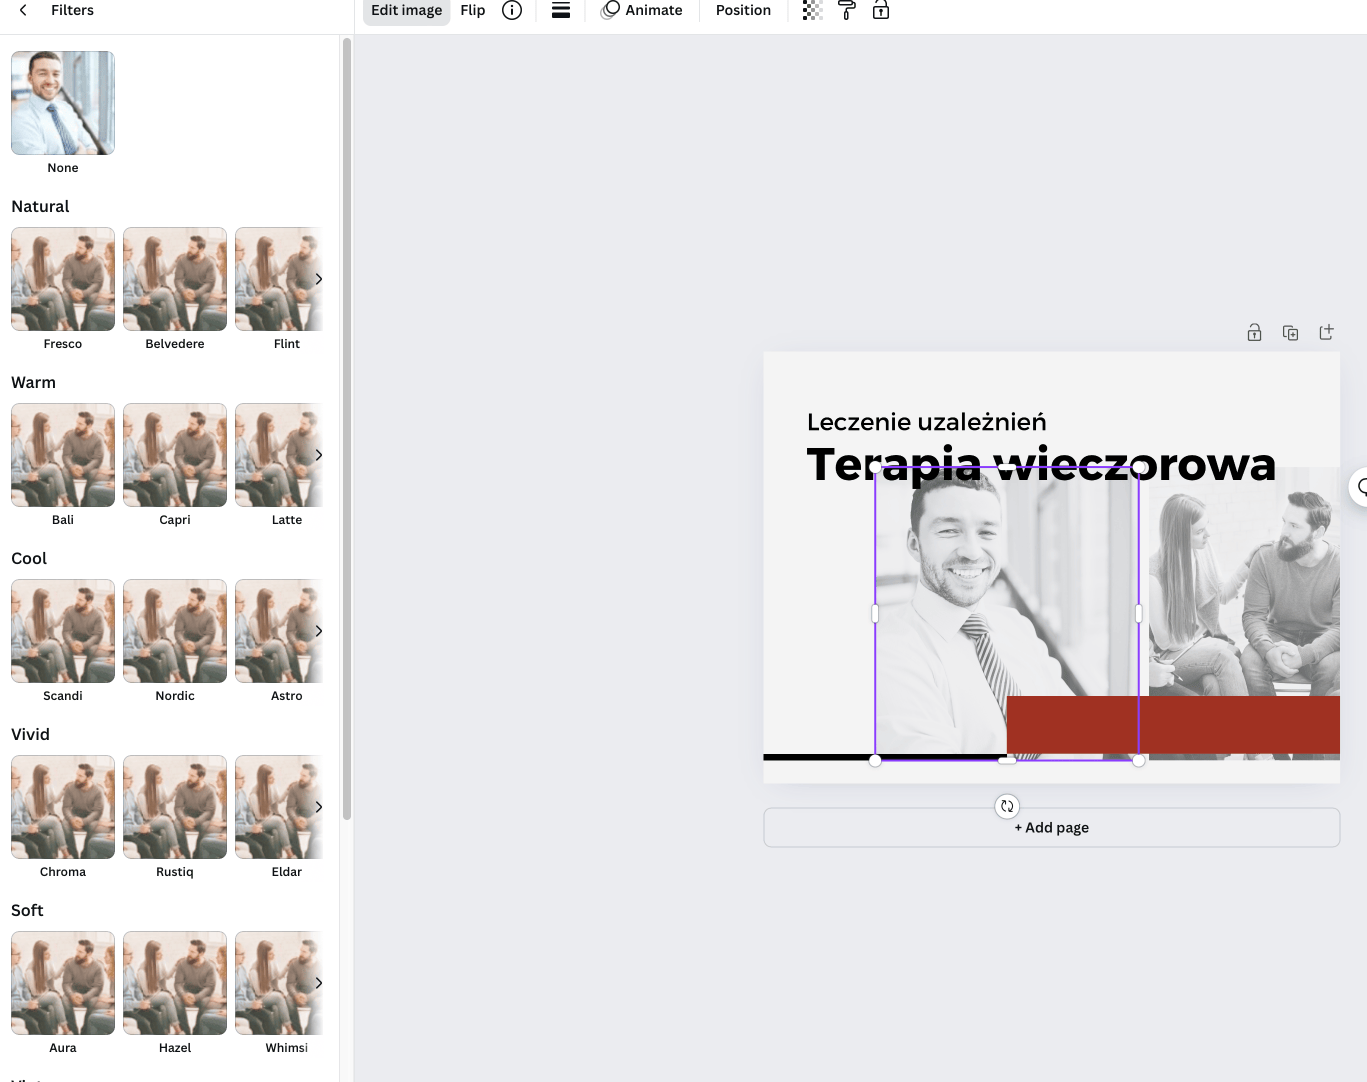This screenshot has height=1082, width=1367.
Task: Open the Edit image tab
Action: point(406,10)
